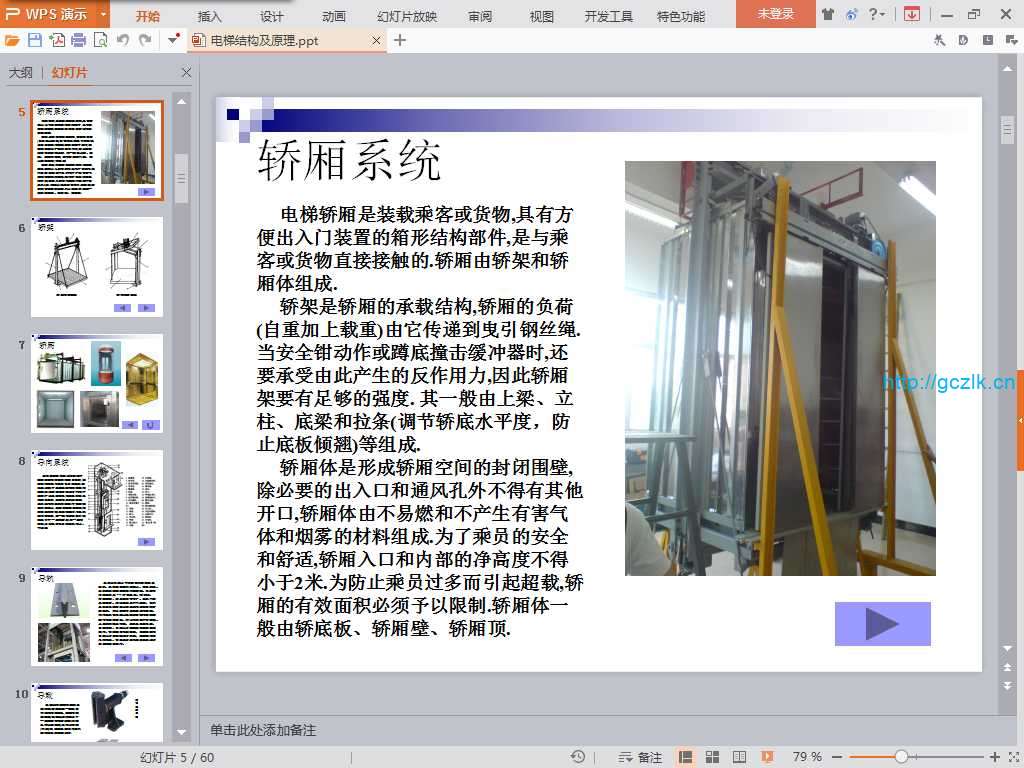The height and width of the screenshot is (768, 1024).
Task: Toggle the 备注 notes pane button
Action: click(641, 757)
